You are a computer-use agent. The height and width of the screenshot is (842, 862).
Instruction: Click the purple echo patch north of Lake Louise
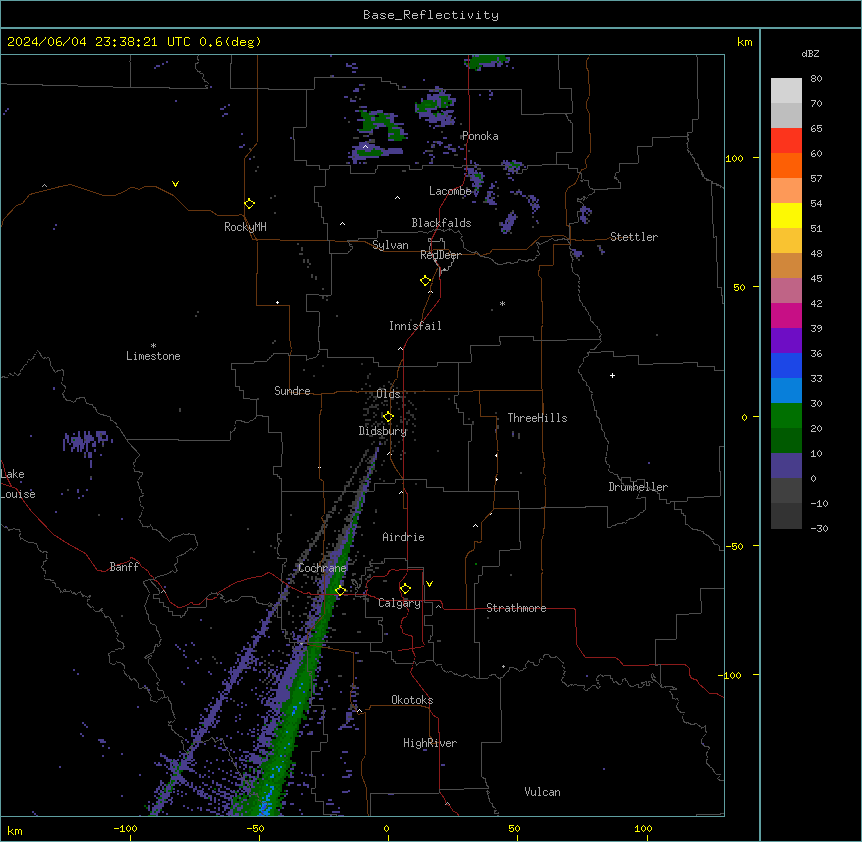click(87, 442)
